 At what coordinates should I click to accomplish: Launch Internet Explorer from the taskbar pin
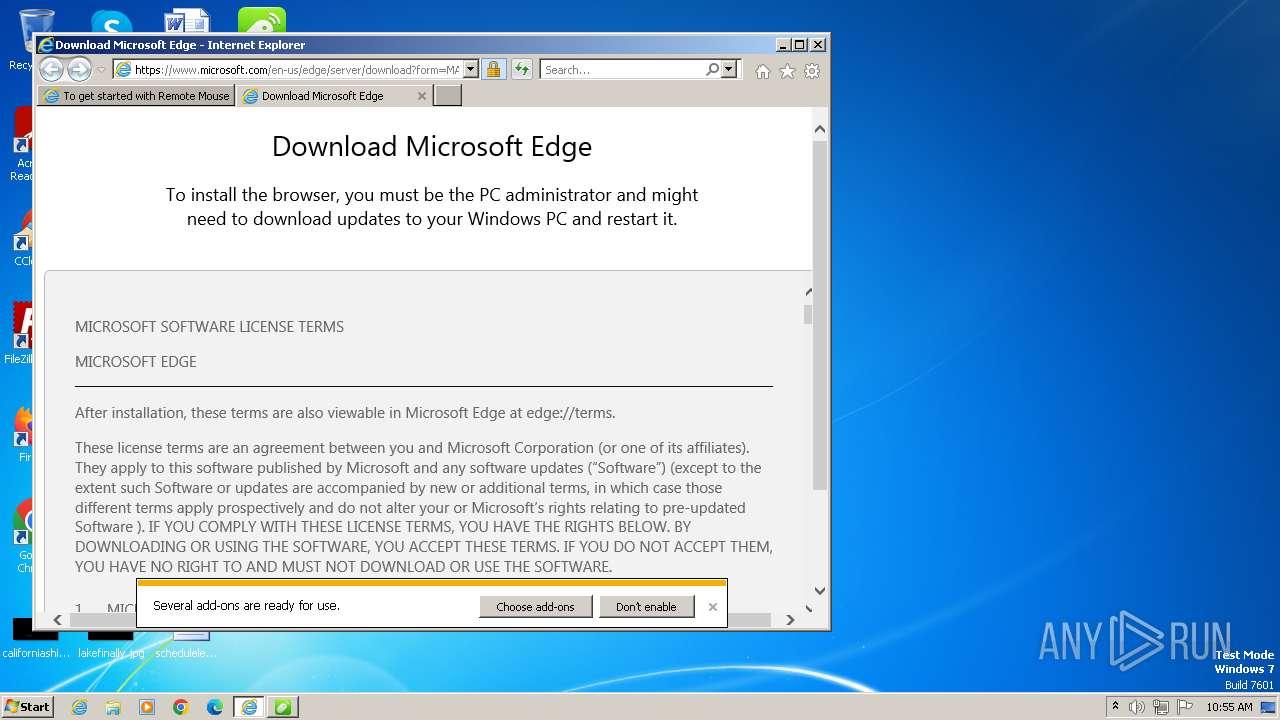pyautogui.click(x=79, y=707)
